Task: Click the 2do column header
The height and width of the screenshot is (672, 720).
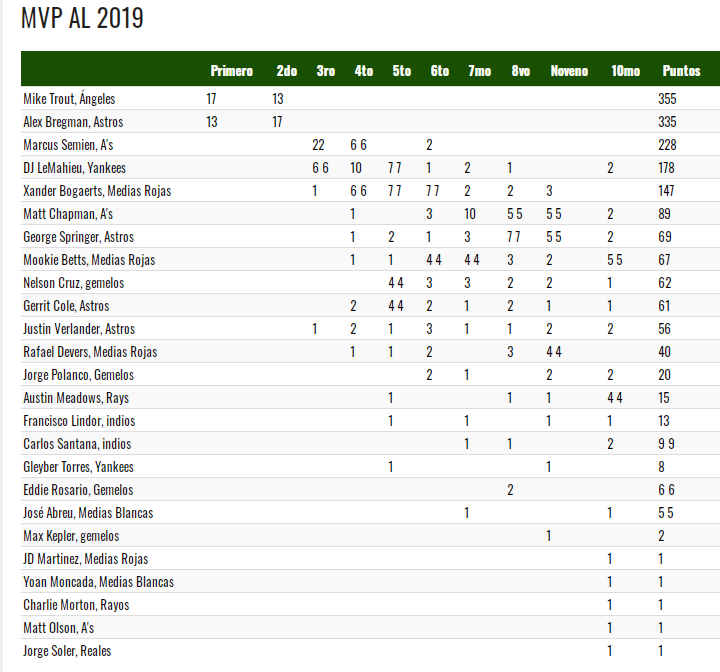Action: (287, 71)
